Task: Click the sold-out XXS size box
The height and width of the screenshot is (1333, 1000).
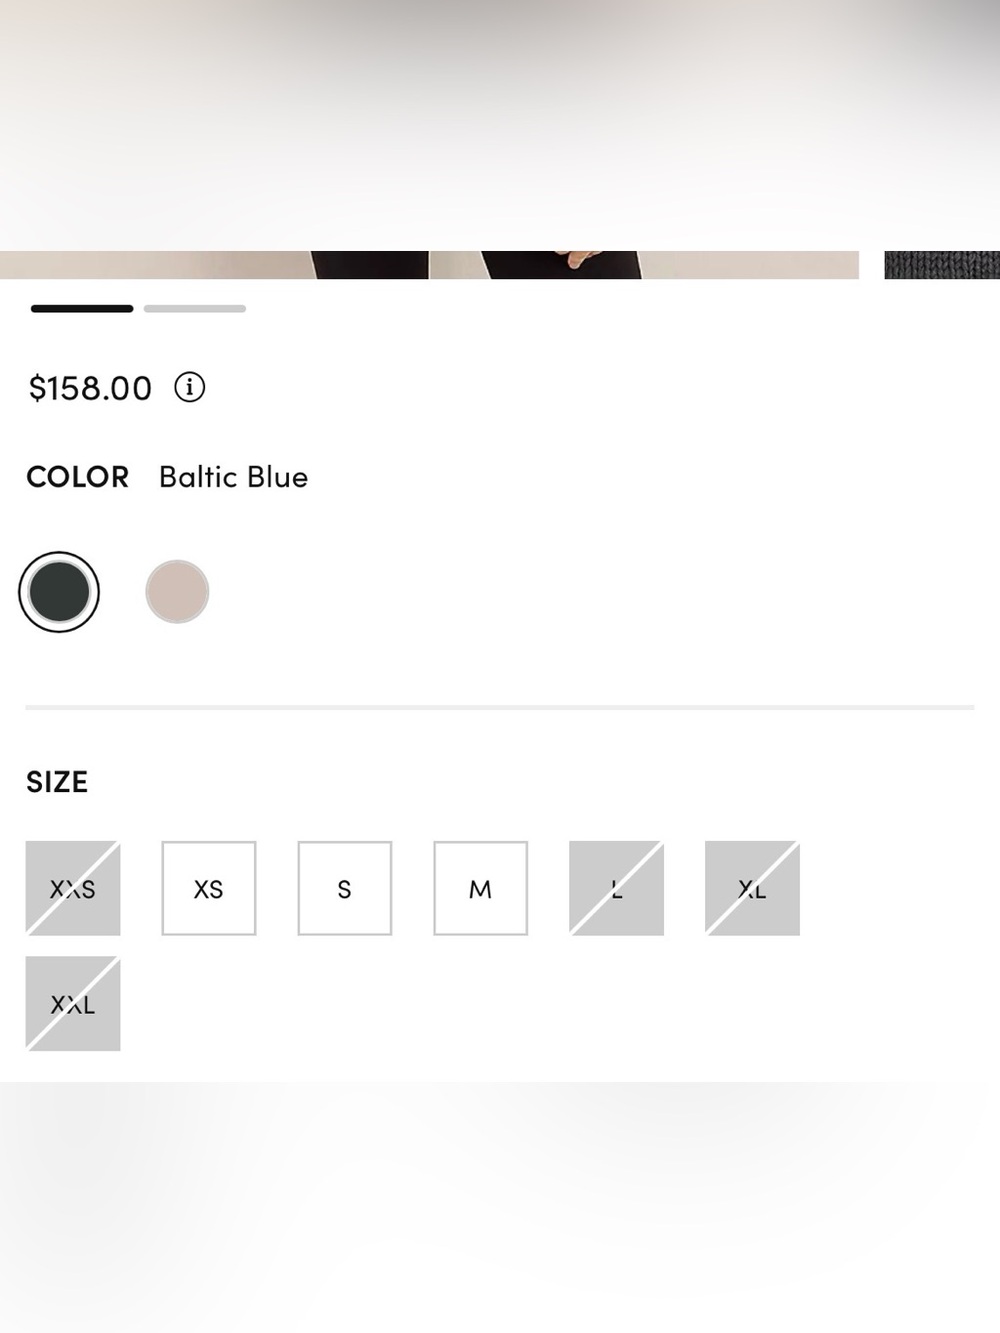Action: [x=73, y=888]
